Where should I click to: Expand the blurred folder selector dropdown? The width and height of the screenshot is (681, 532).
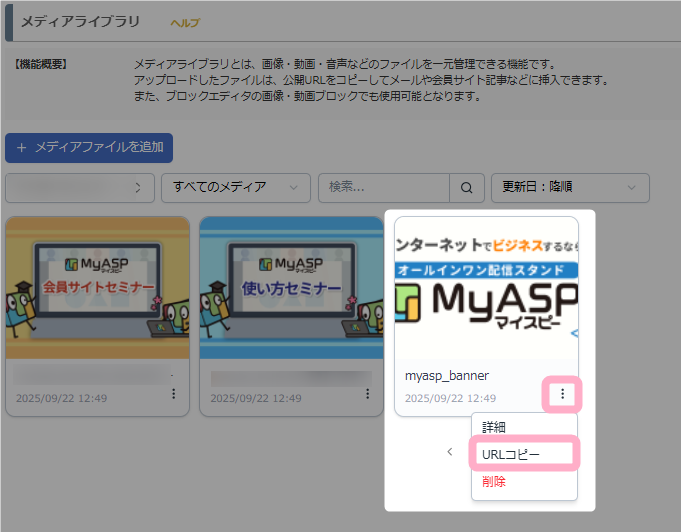tap(80, 187)
